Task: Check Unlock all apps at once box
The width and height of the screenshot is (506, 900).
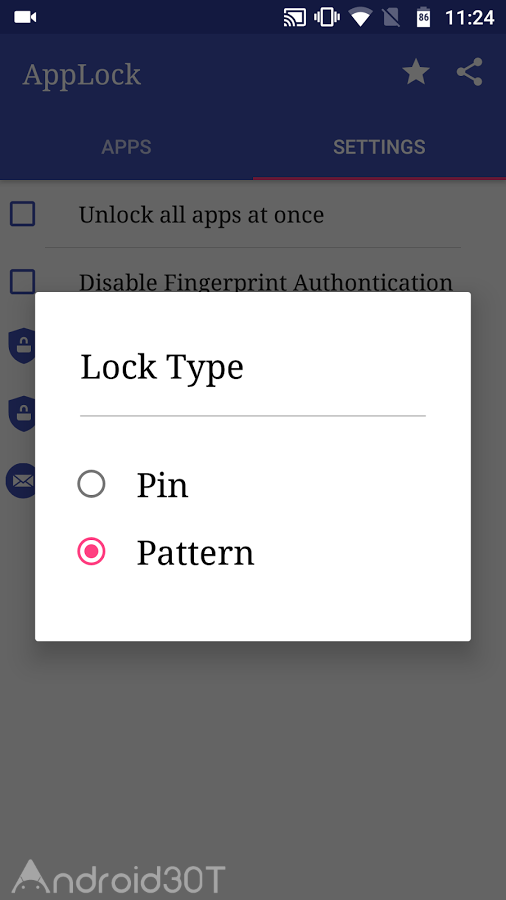Action: pyautogui.click(x=23, y=214)
